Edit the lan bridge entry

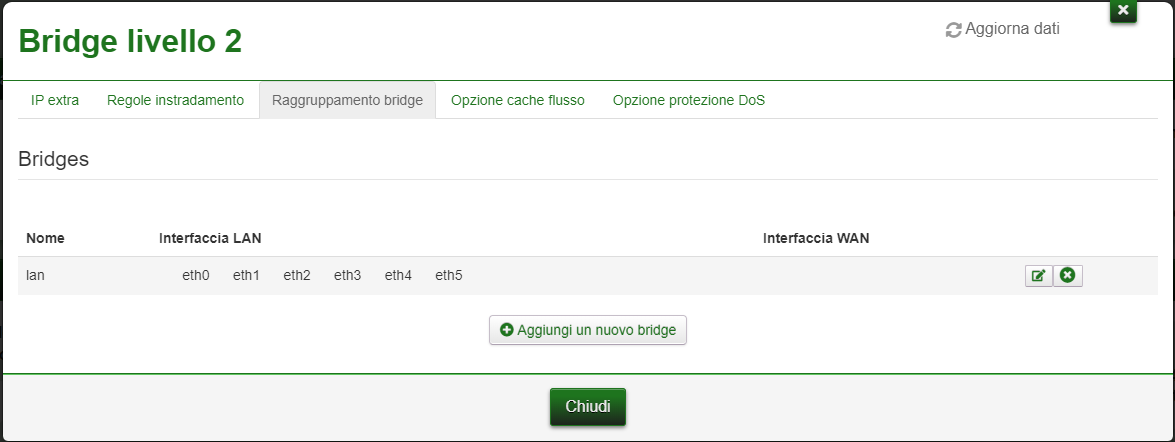(x=1039, y=276)
